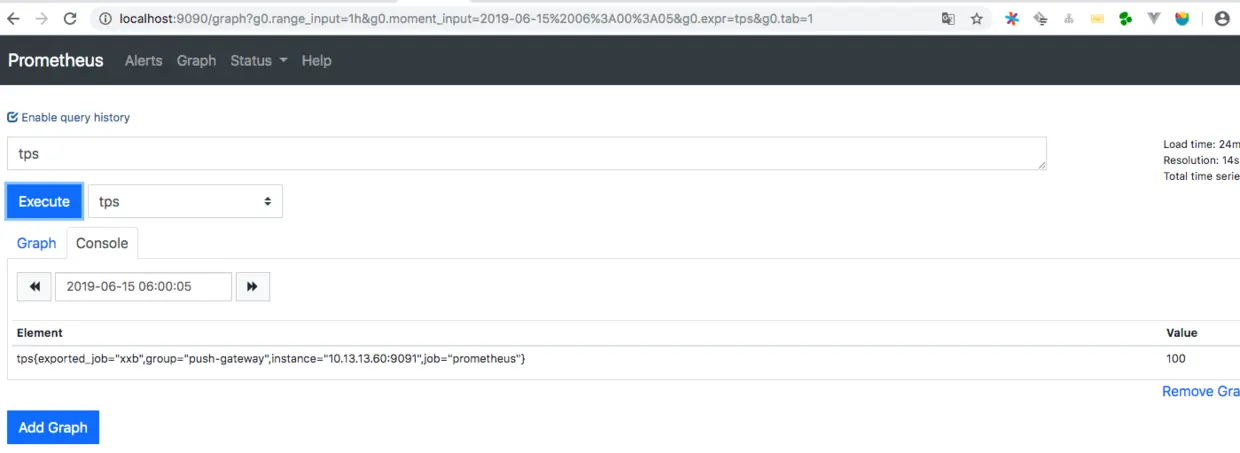This screenshot has width=1240, height=453.
Task: Toggle Enable query history checkbox
Action: tap(13, 117)
